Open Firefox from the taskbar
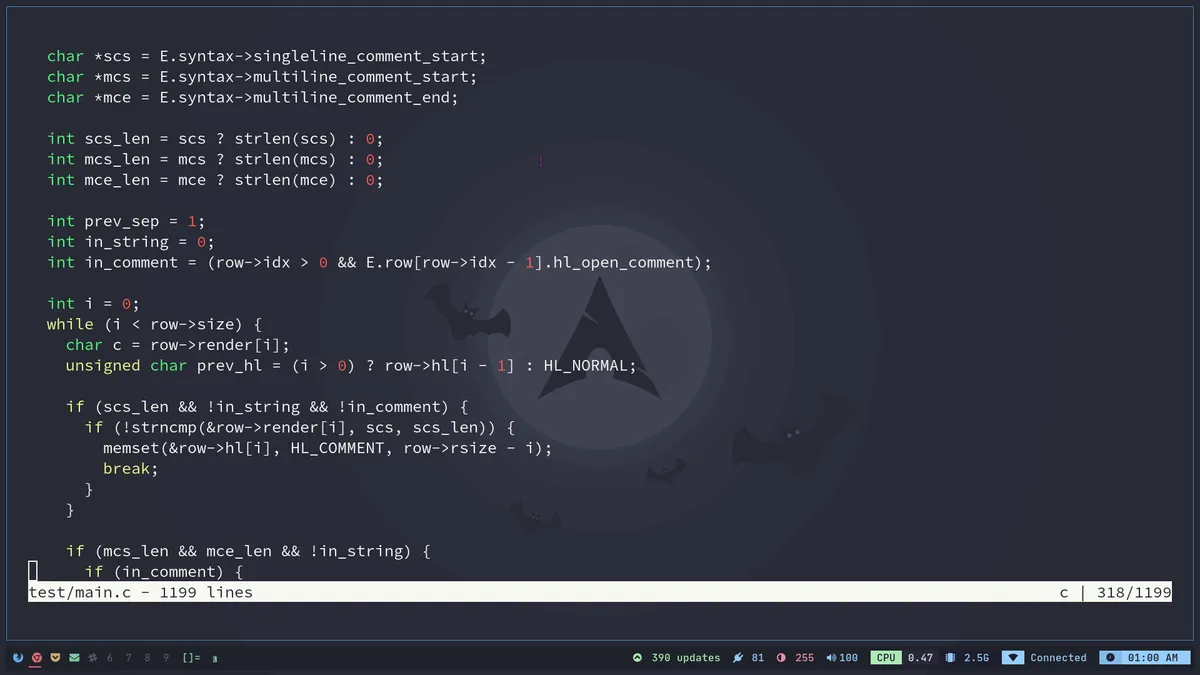 coord(18,657)
